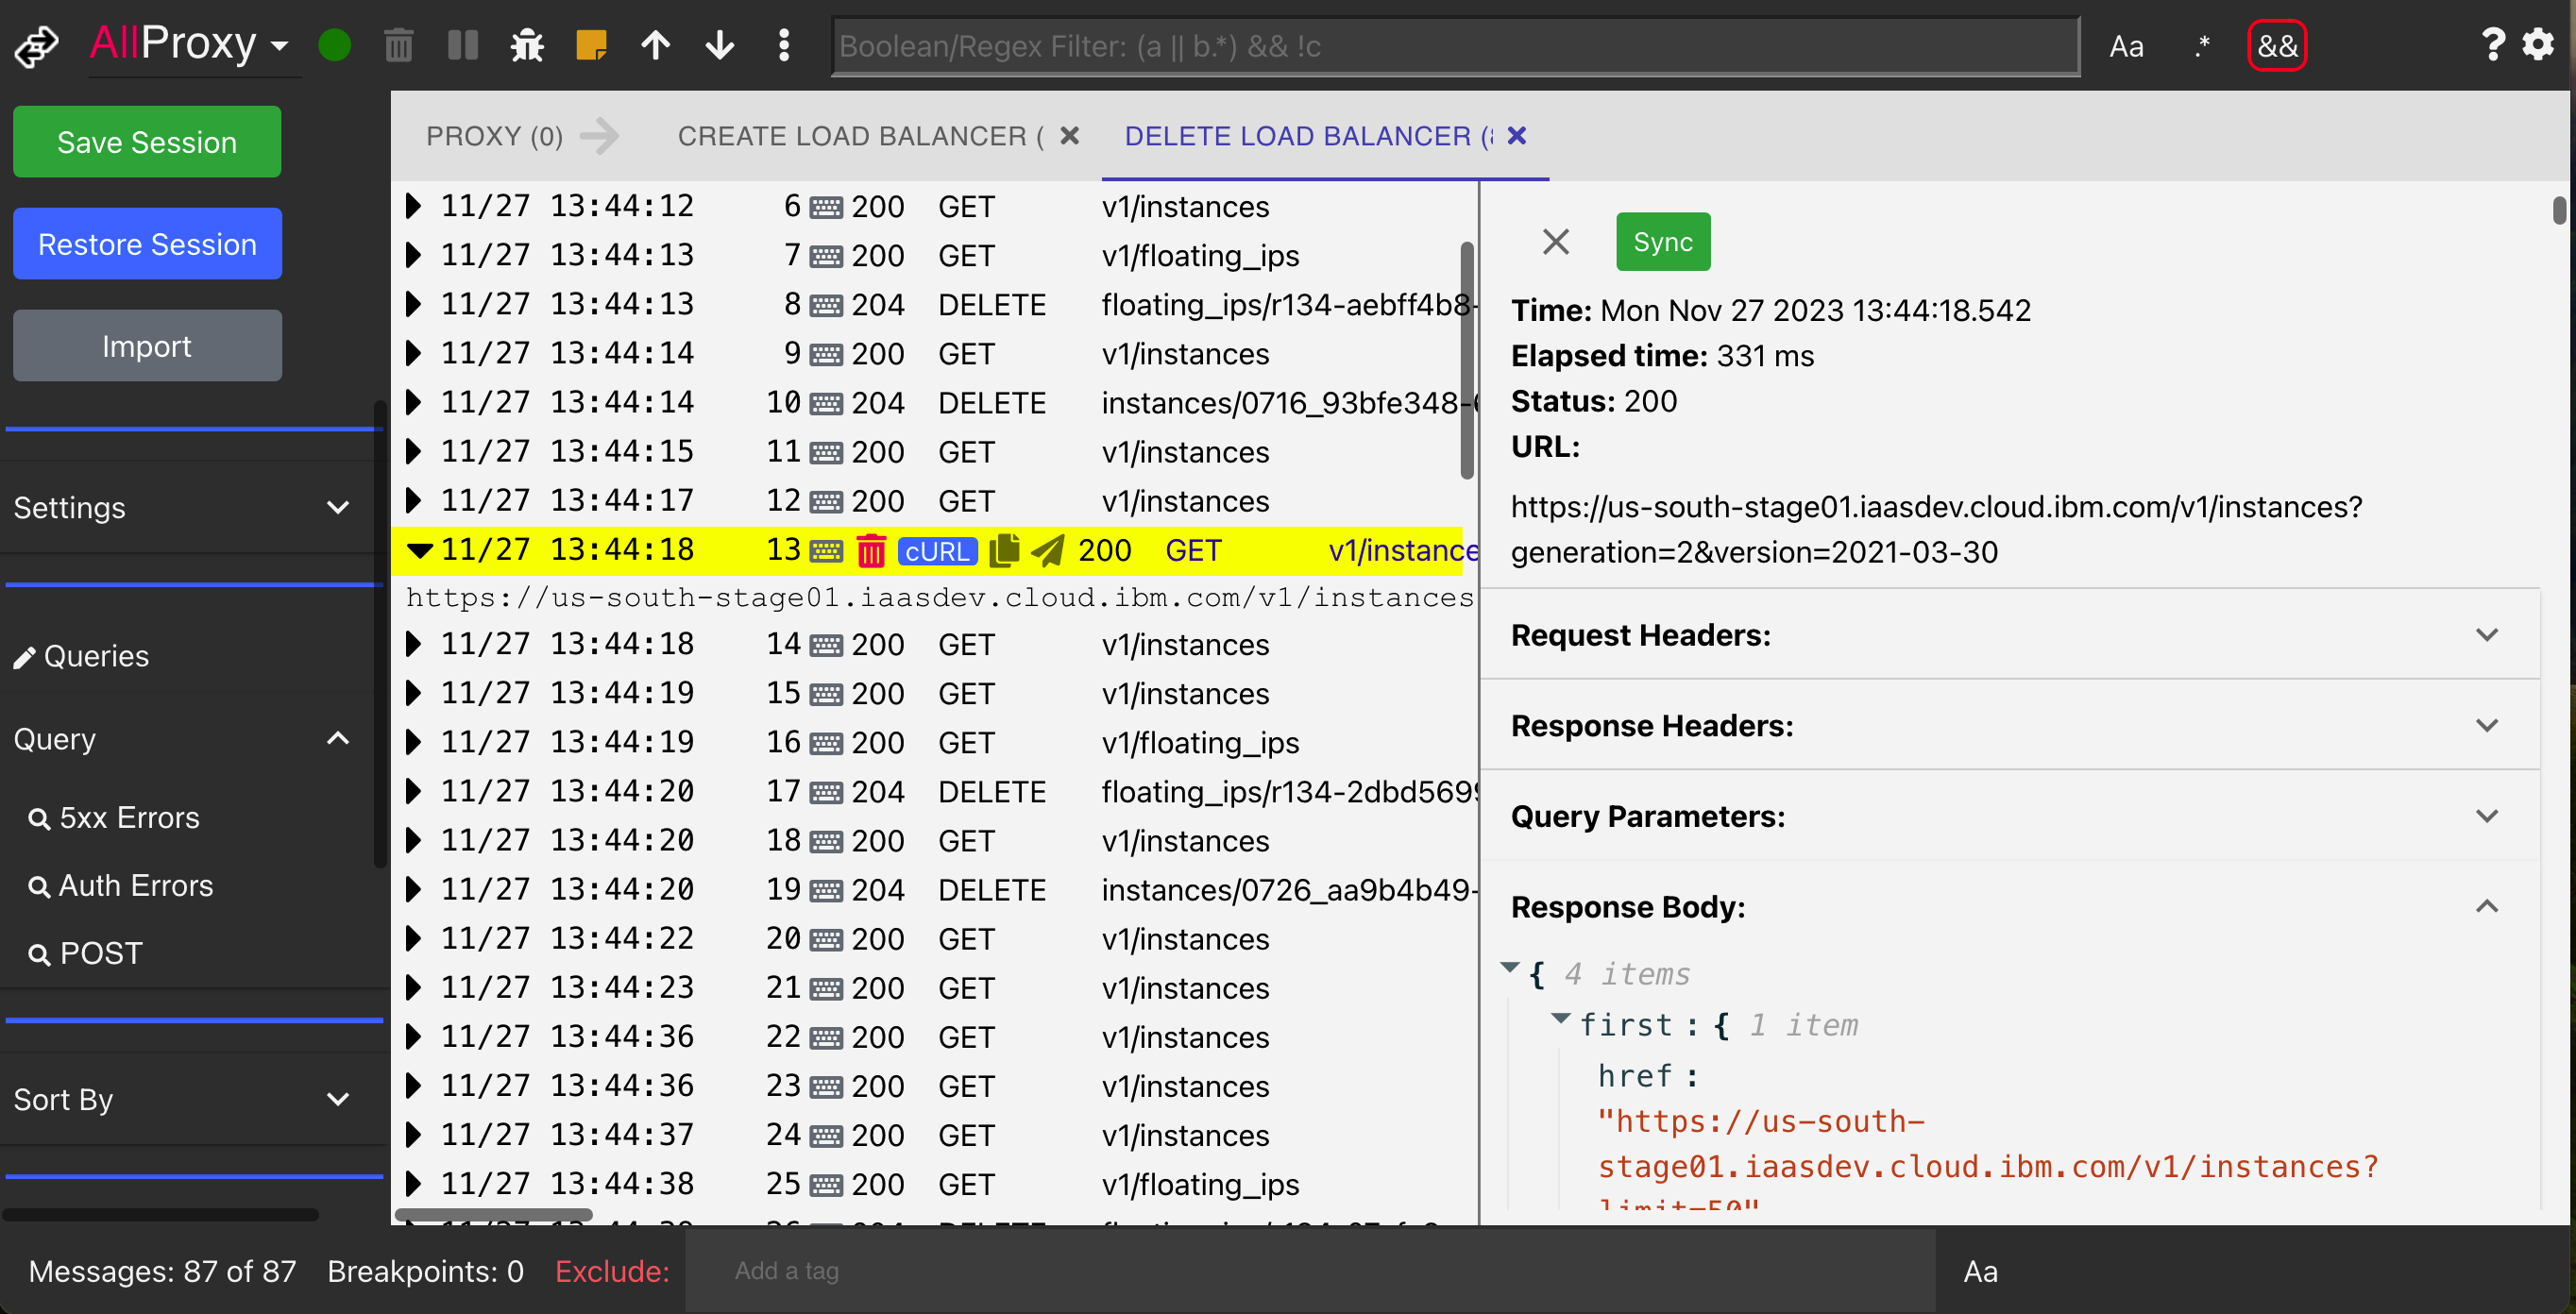The width and height of the screenshot is (2576, 1314).
Task: Click the trash icon in top toolbar
Action: pos(398,46)
